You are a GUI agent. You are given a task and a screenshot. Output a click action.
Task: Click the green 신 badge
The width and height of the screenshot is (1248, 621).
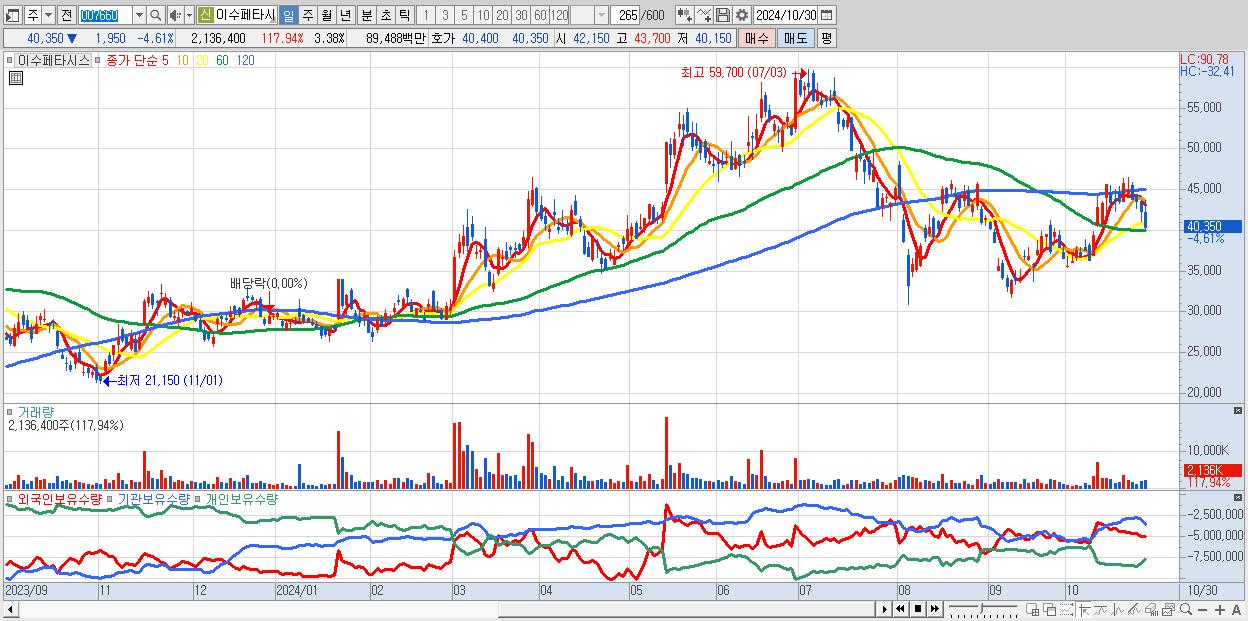pyautogui.click(x=205, y=15)
